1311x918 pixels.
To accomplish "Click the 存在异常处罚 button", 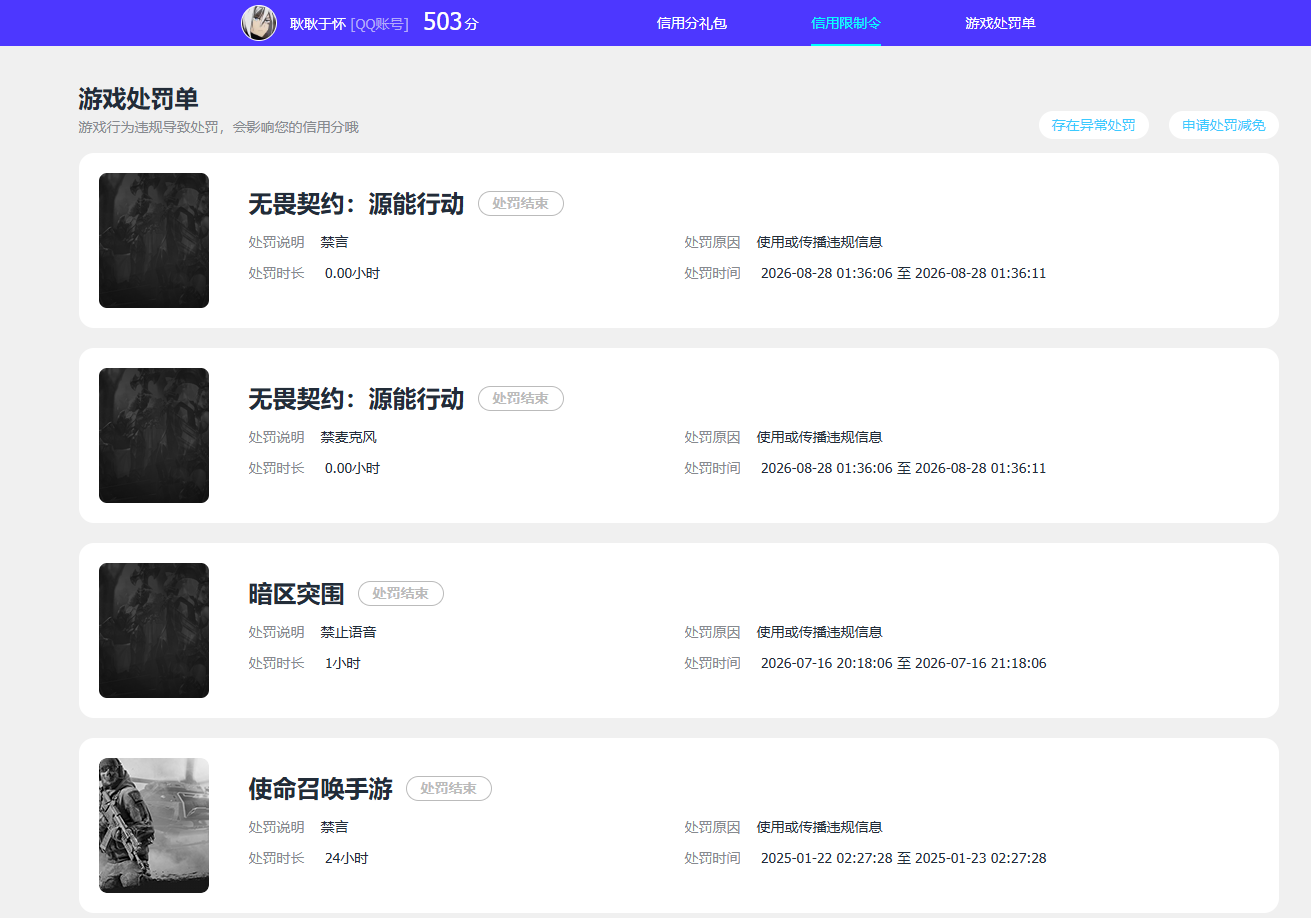I will [1093, 125].
